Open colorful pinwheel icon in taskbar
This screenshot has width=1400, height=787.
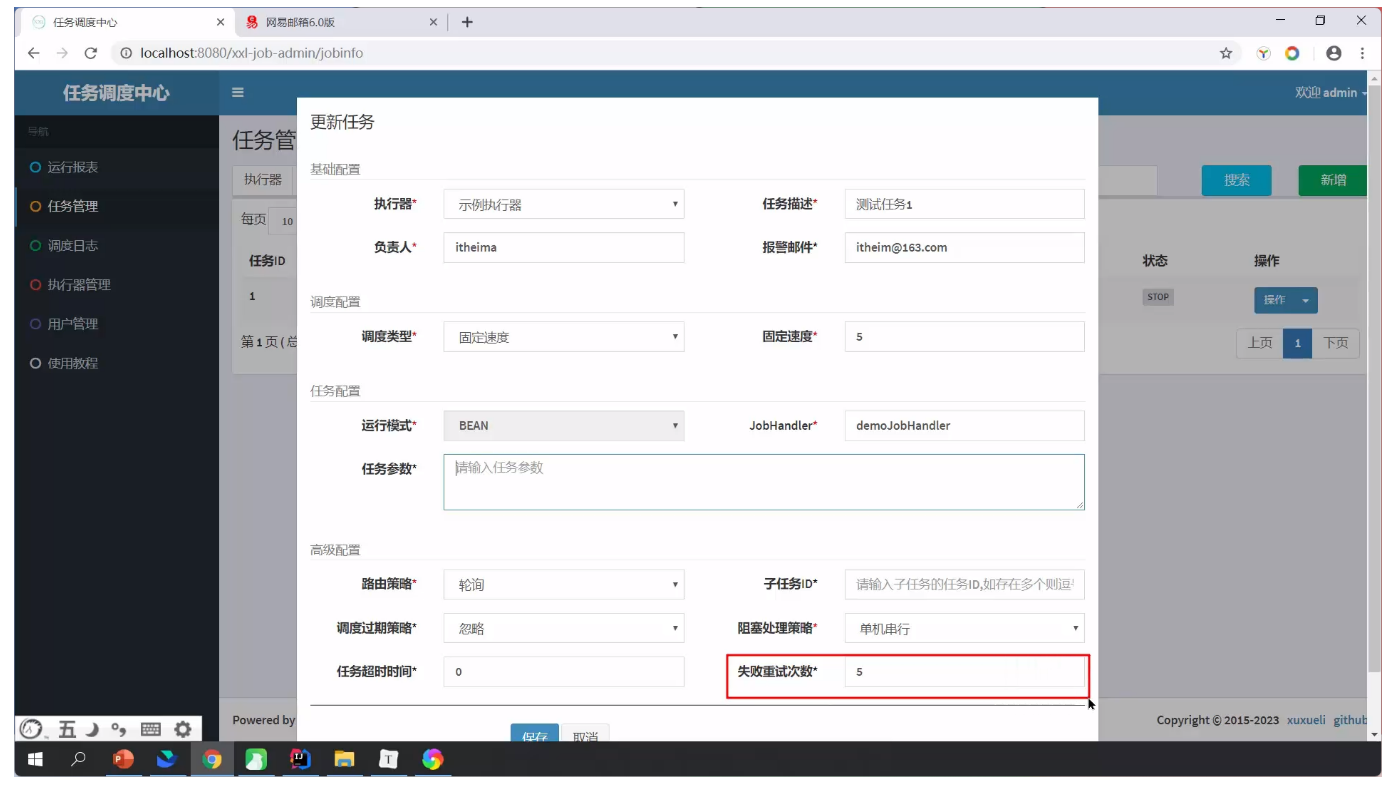point(432,759)
